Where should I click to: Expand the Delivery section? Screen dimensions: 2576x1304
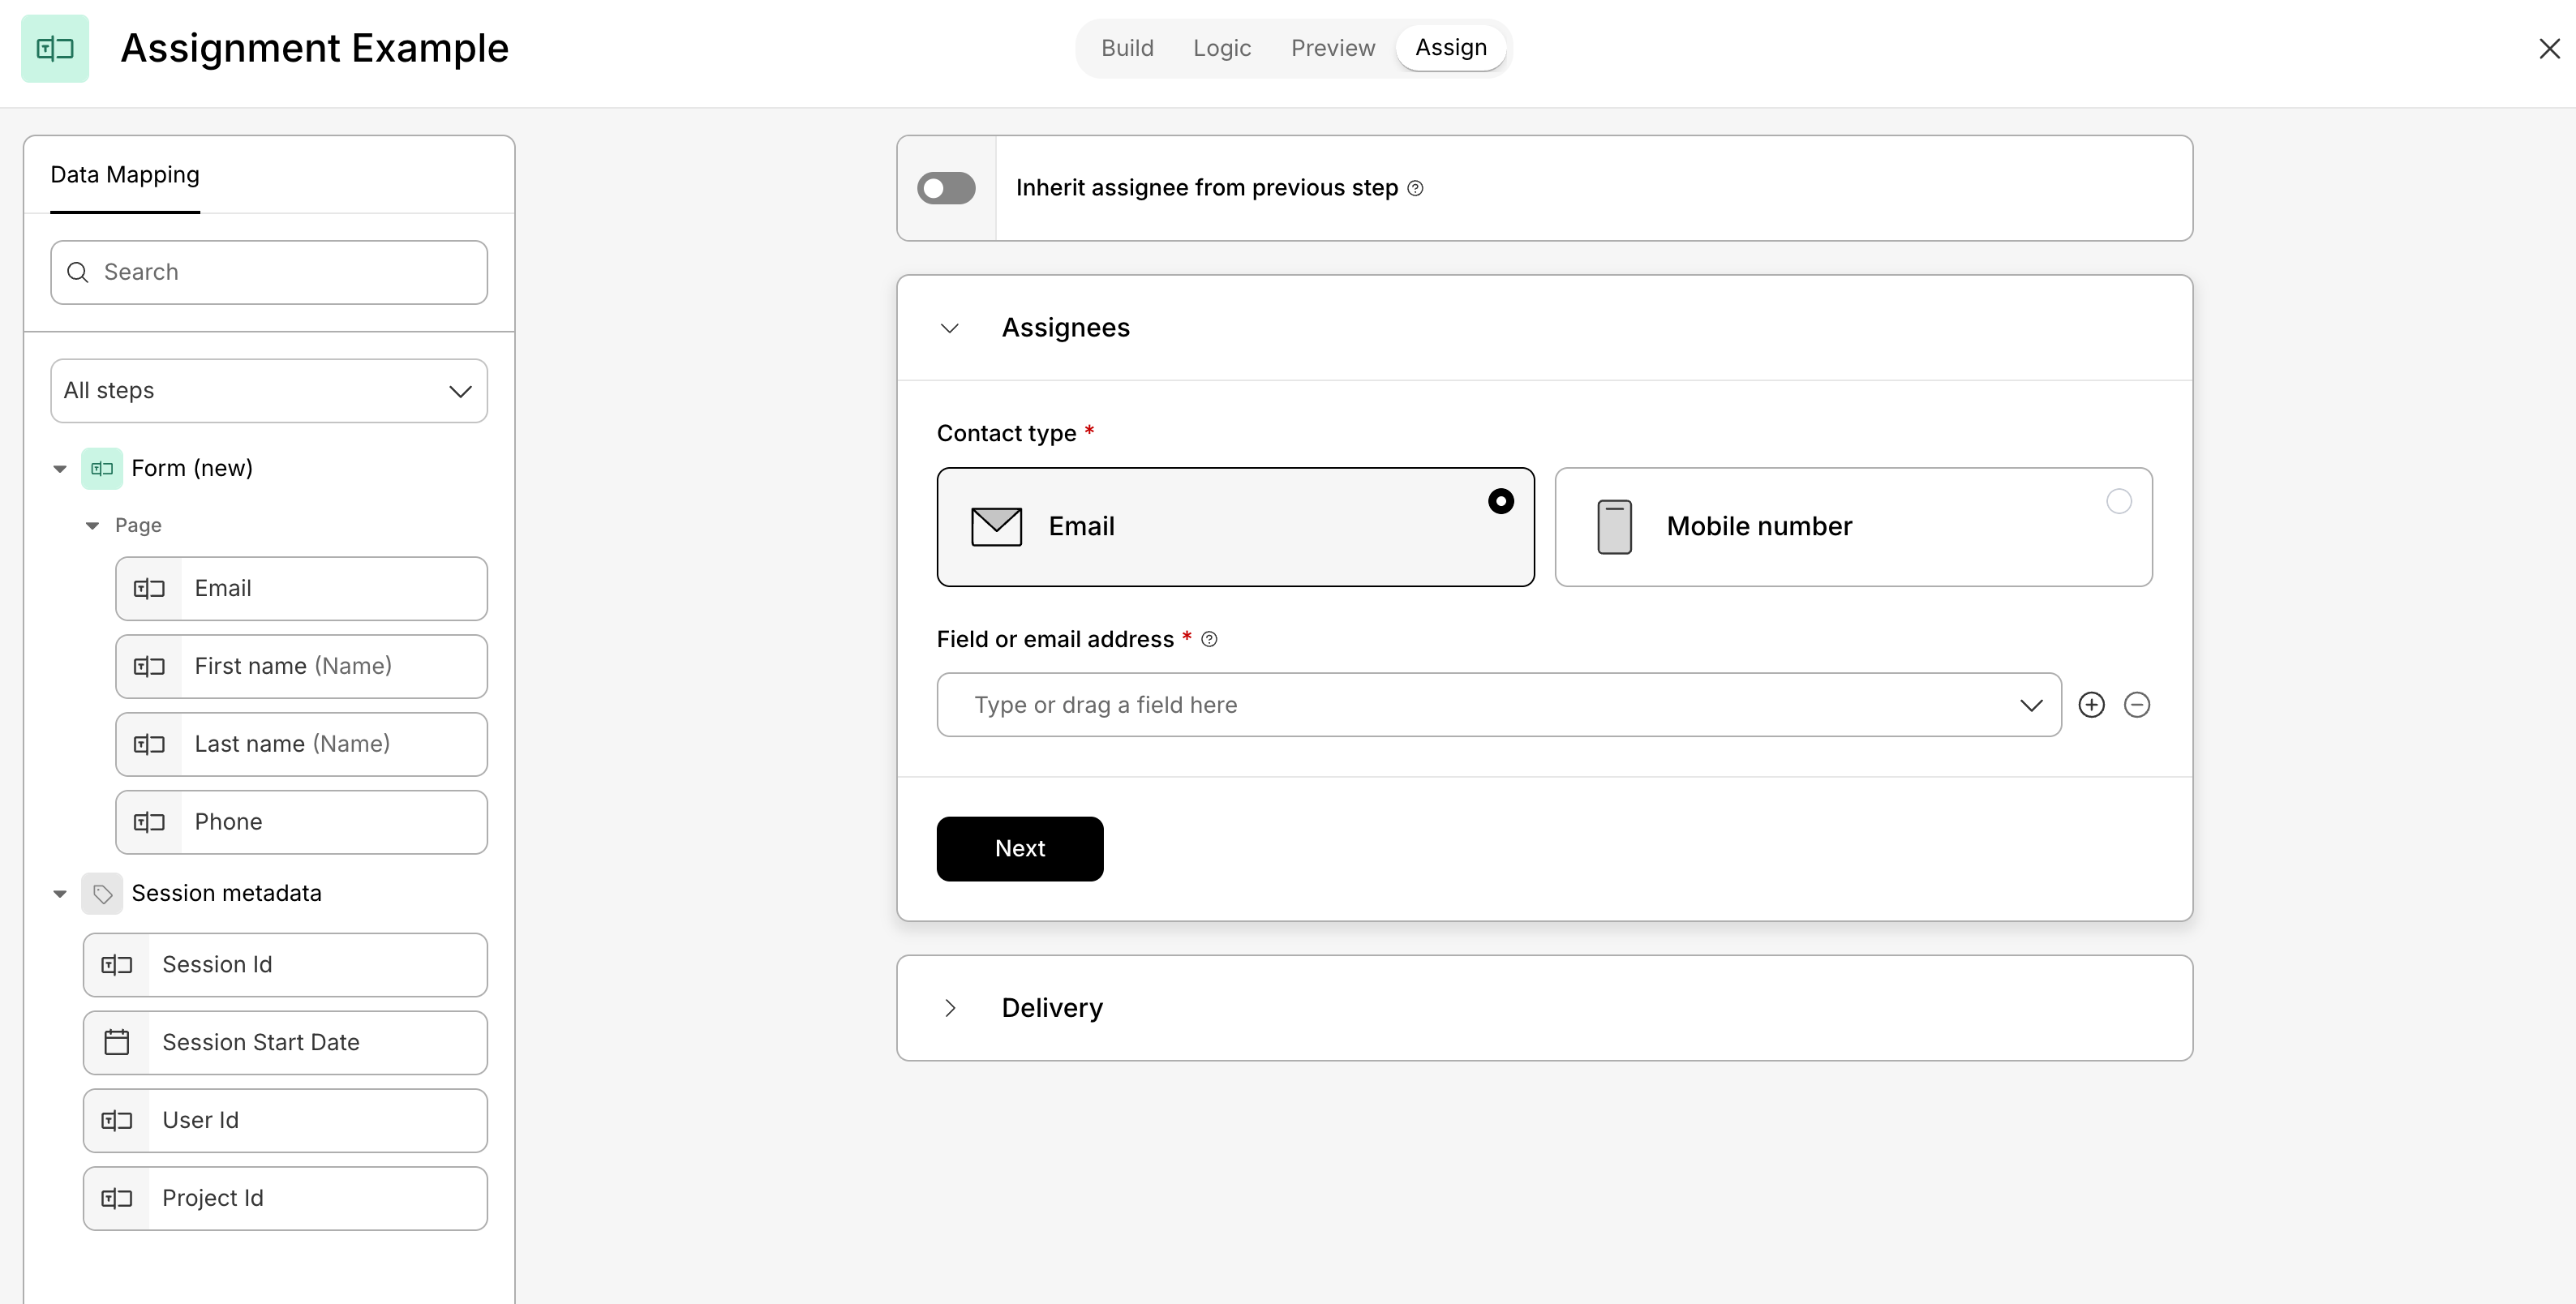(x=950, y=1008)
